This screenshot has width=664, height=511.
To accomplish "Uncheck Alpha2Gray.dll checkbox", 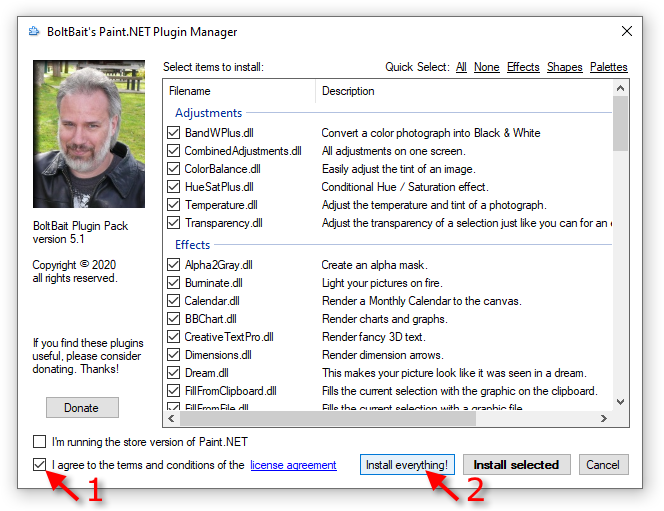I will (x=173, y=265).
